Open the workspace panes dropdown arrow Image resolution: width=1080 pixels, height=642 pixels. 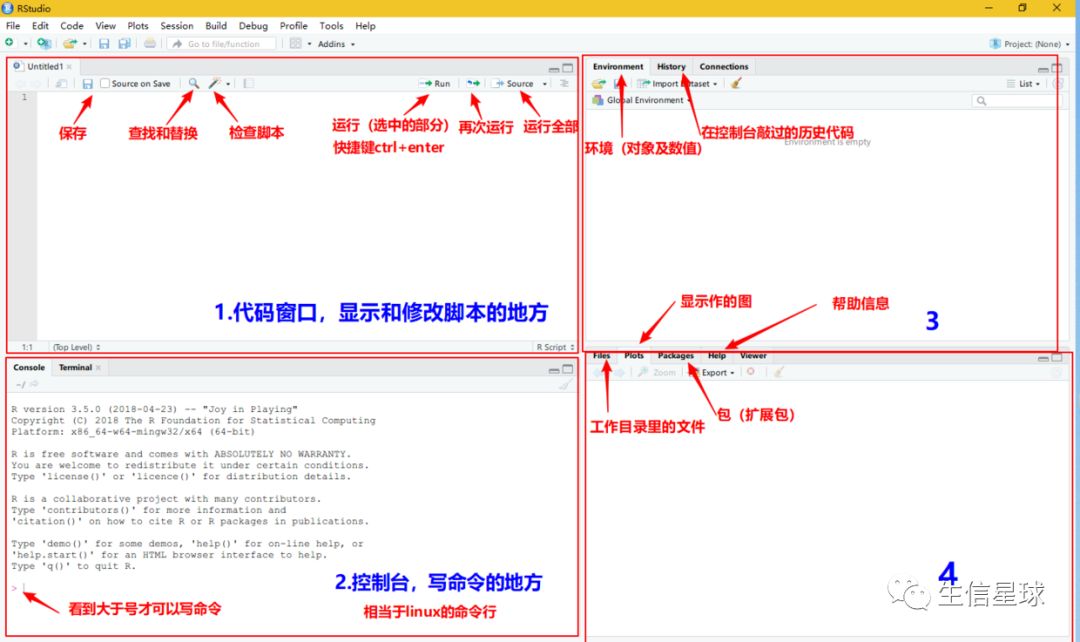point(309,43)
